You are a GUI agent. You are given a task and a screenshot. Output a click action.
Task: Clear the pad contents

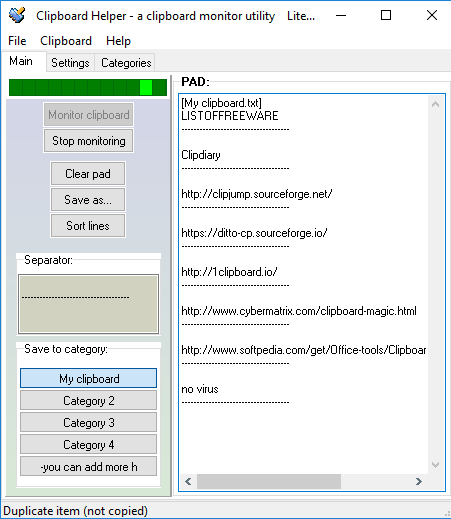(x=88, y=174)
